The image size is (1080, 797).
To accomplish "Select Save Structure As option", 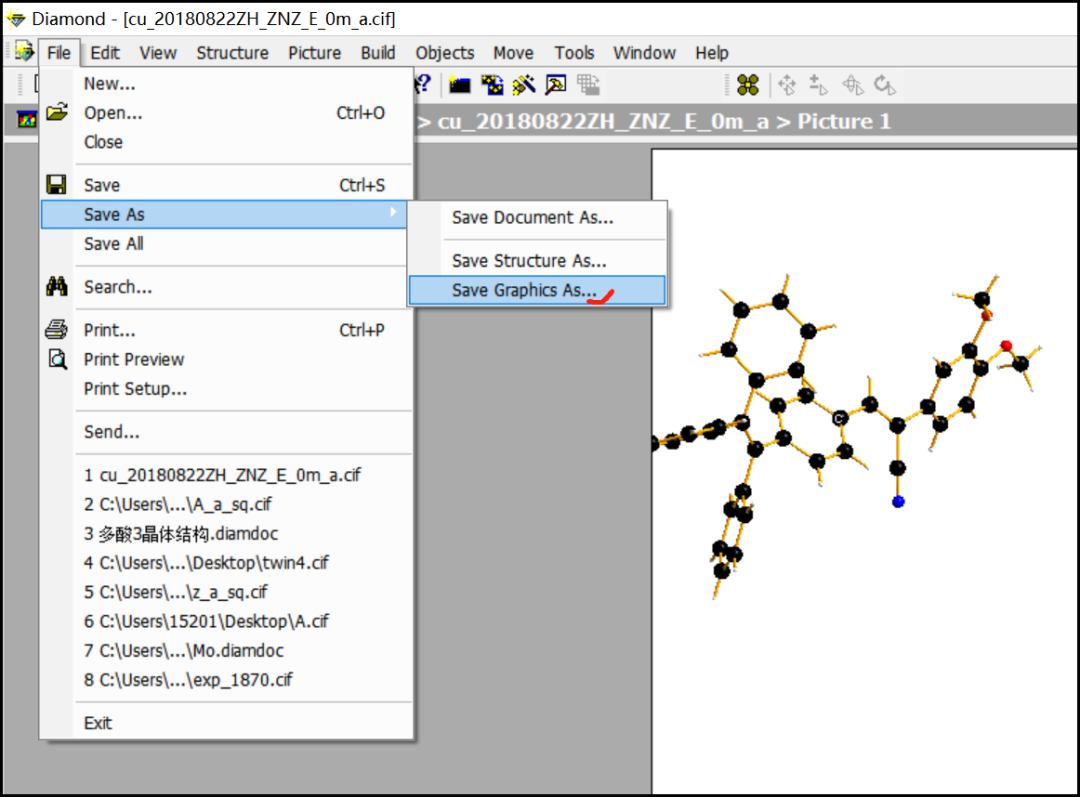I will coord(529,261).
